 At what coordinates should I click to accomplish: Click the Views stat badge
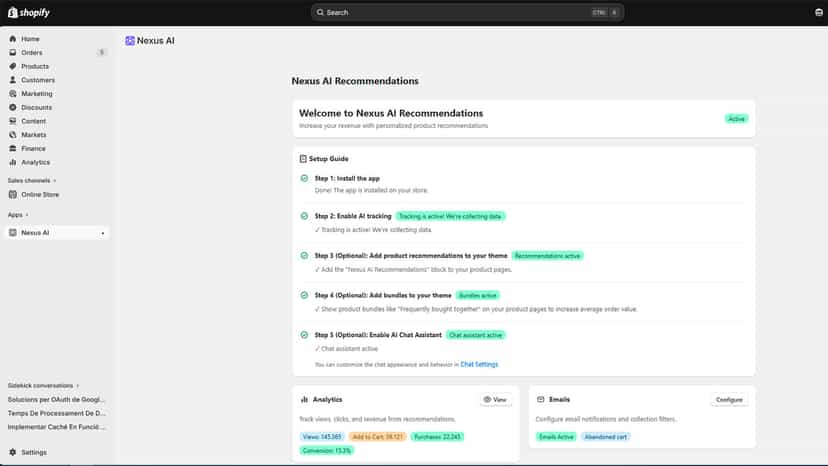pyautogui.click(x=322, y=437)
